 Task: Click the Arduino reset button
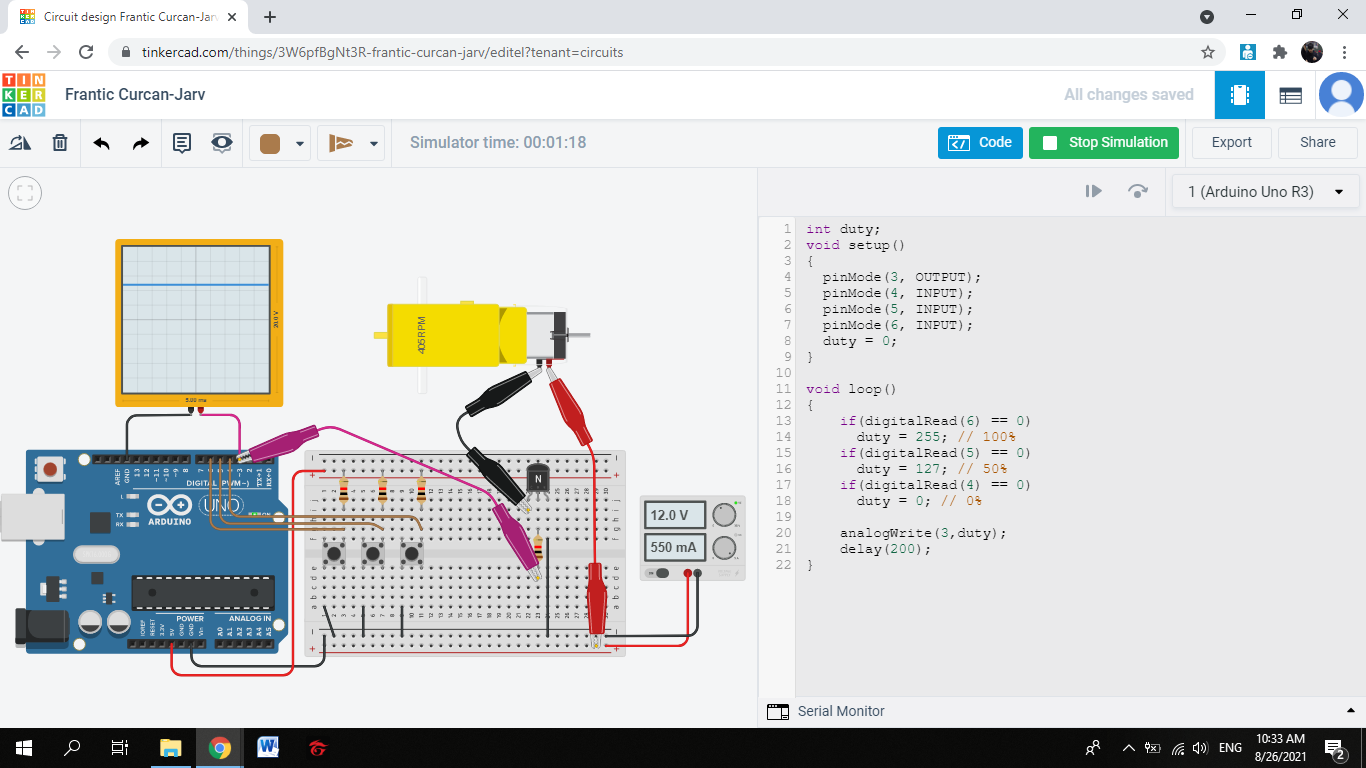tap(49, 467)
